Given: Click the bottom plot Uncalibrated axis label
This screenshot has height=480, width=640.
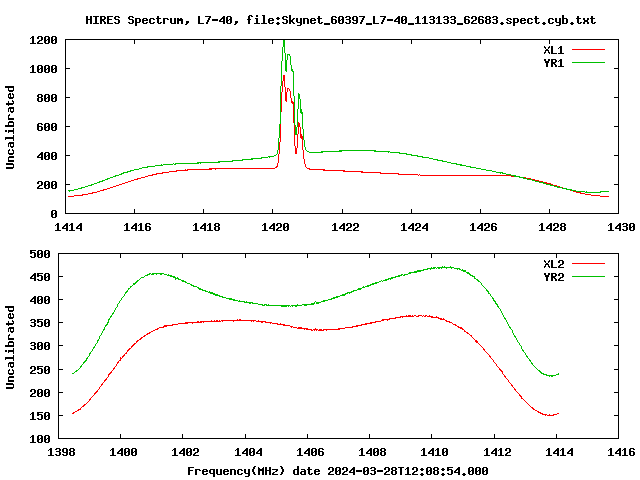Looking at the screenshot, I should [10, 347].
